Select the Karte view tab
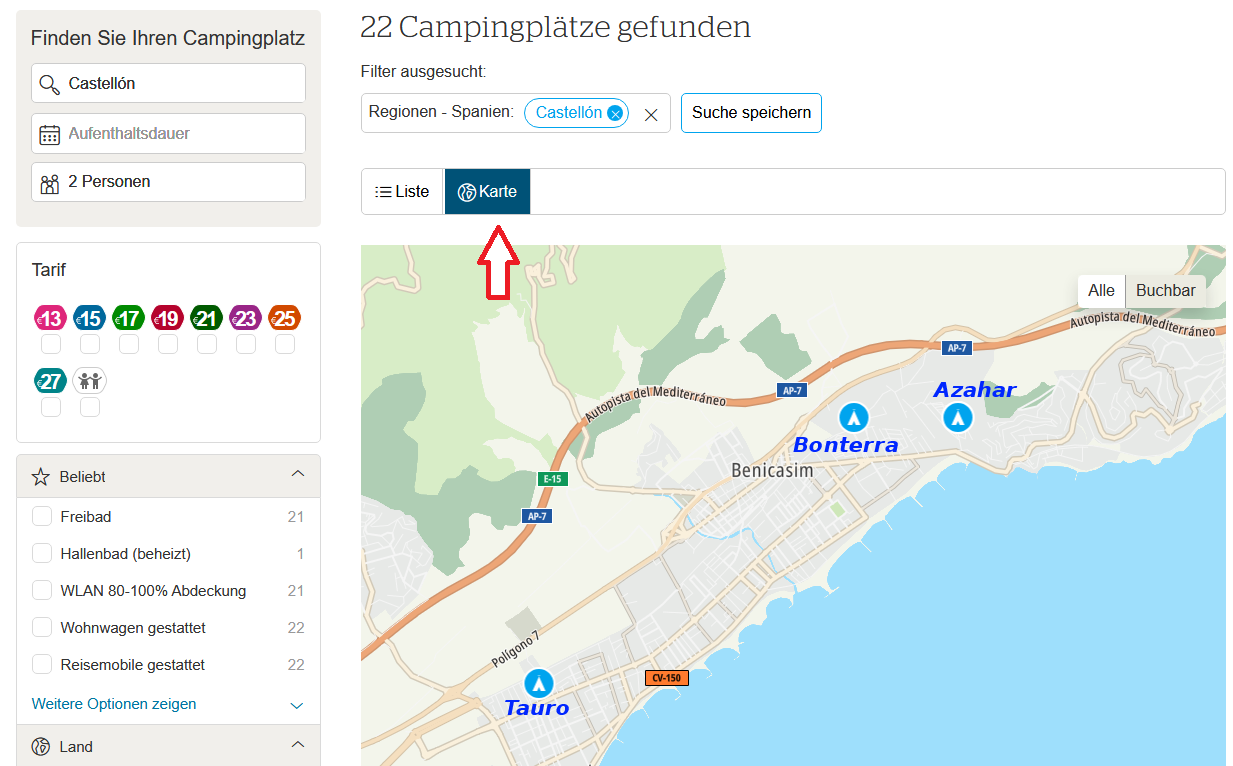1233x766 pixels. coord(487,192)
